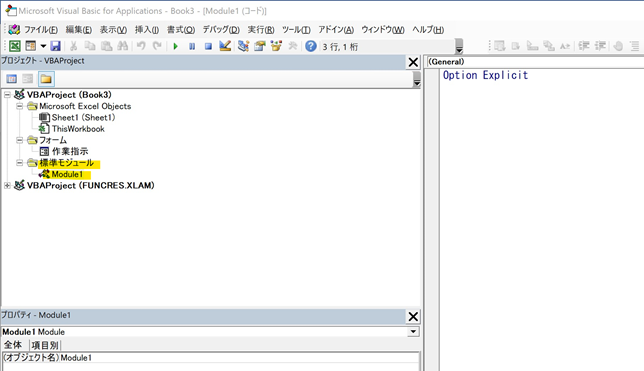Click the Option Explicit code line
The image size is (644, 371).
pos(485,75)
